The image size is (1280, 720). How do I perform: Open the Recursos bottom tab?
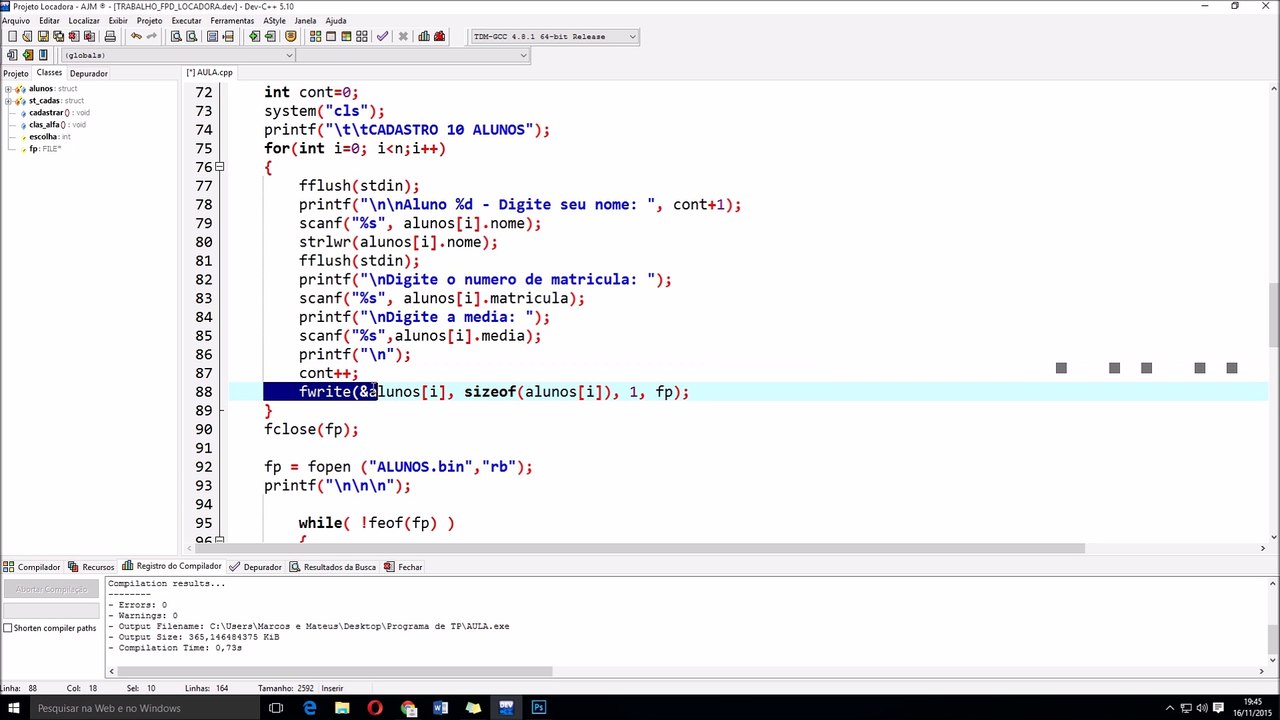tap(91, 567)
